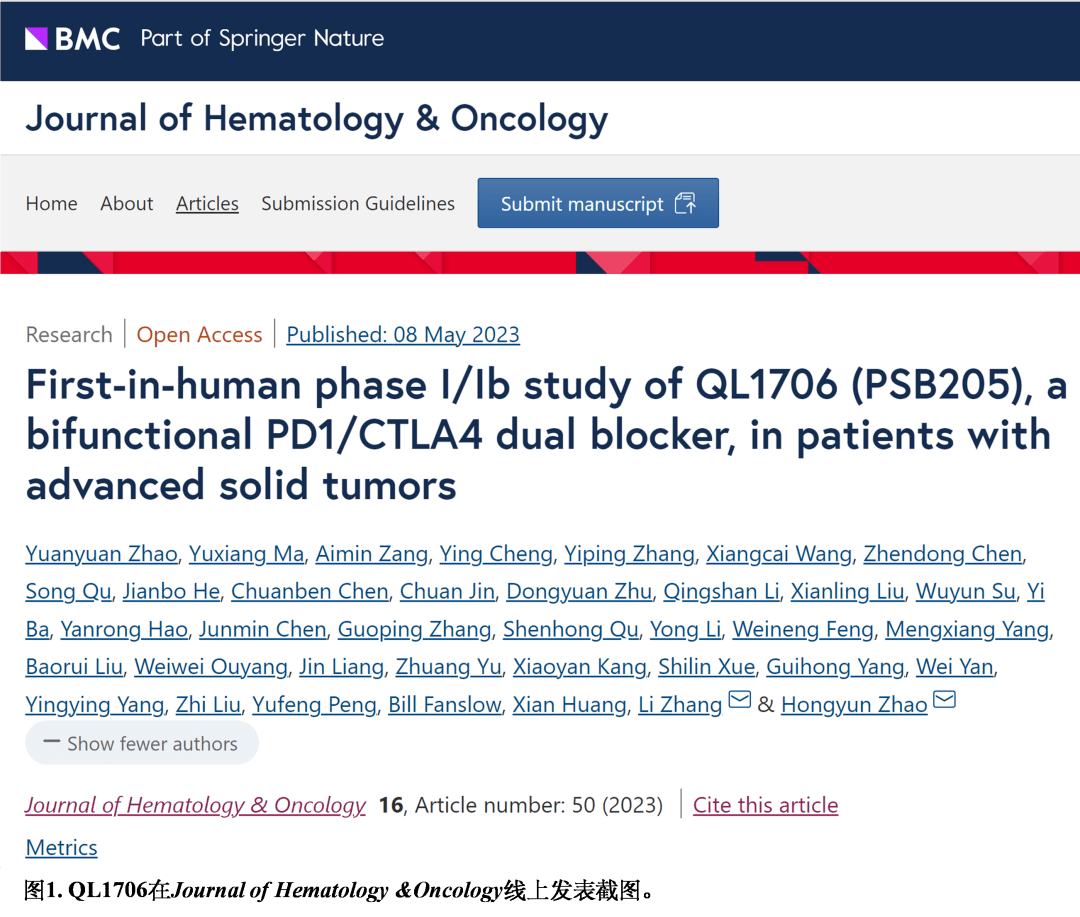This screenshot has height=917, width=1080.
Task: Select author Bill Fanslow's name
Action: 445,705
